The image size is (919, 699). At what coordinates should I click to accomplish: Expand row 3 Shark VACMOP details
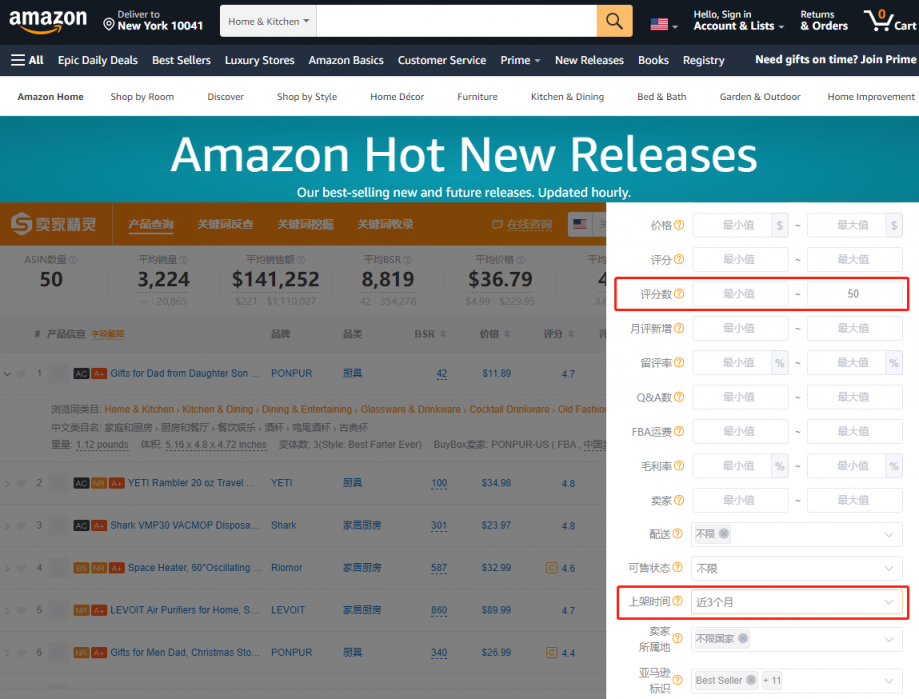(x=8, y=526)
